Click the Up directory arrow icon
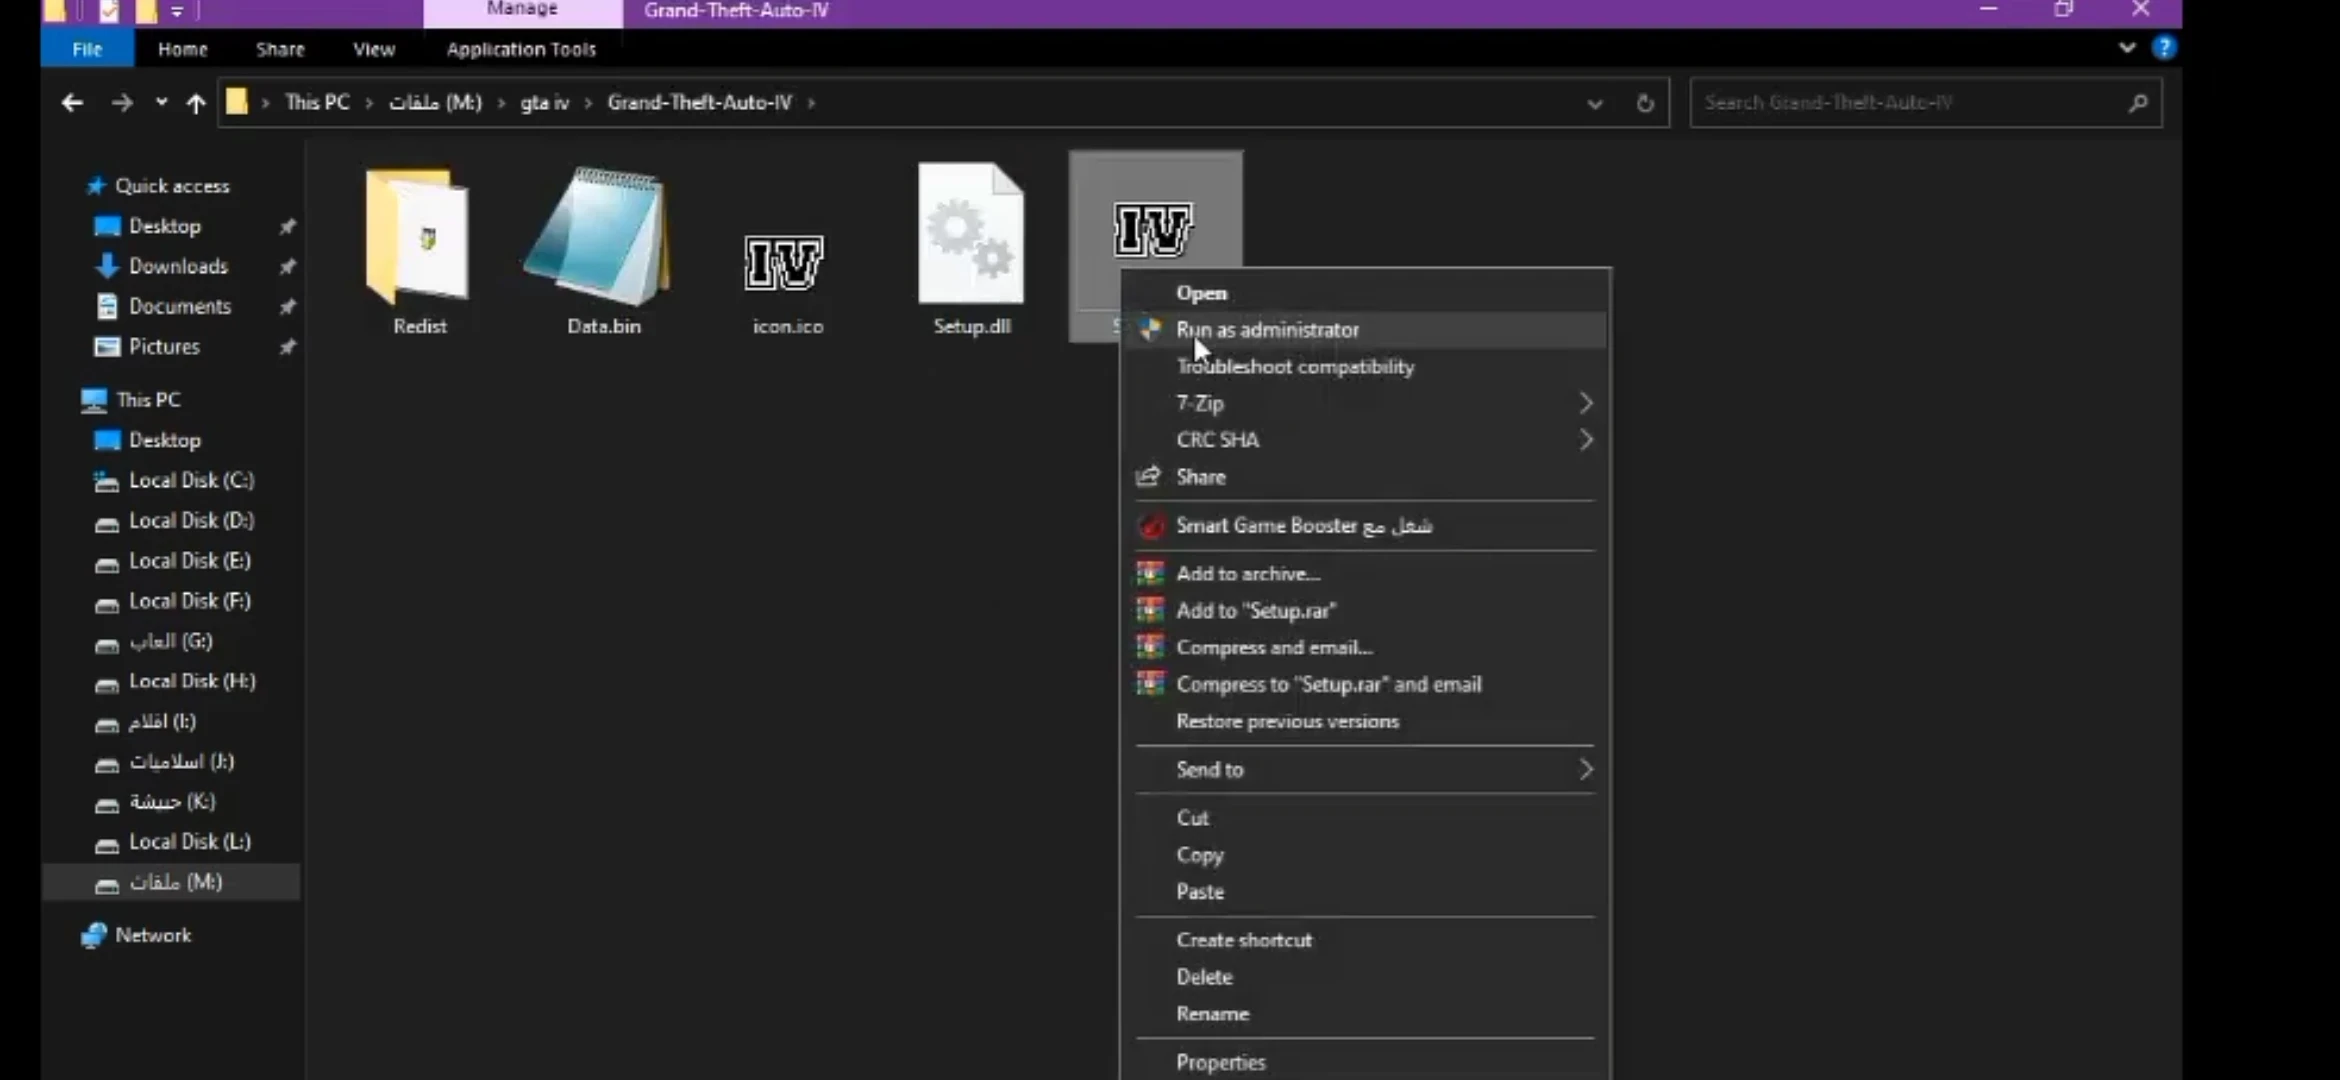The image size is (2340, 1080). click(196, 103)
